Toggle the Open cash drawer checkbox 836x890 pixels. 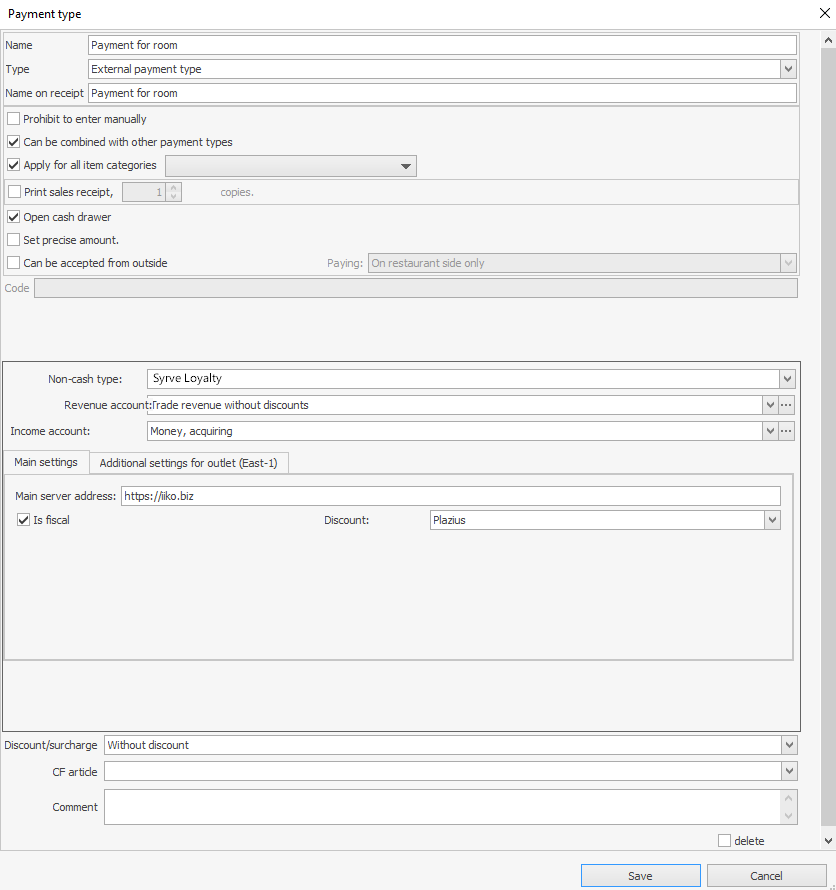click(14, 217)
